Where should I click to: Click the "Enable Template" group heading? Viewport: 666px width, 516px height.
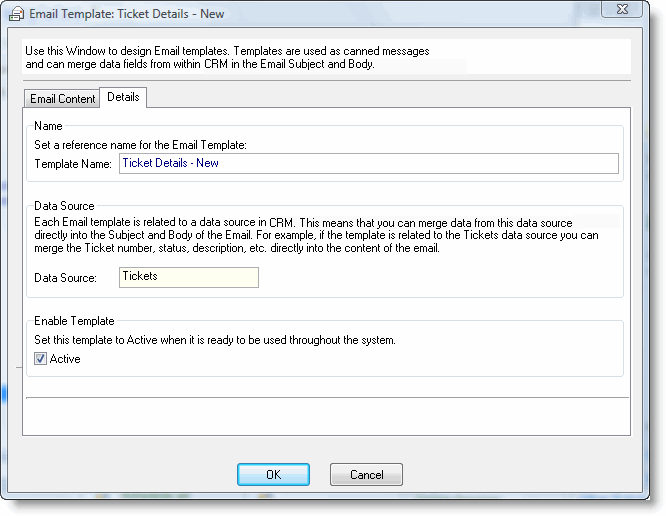[x=74, y=321]
